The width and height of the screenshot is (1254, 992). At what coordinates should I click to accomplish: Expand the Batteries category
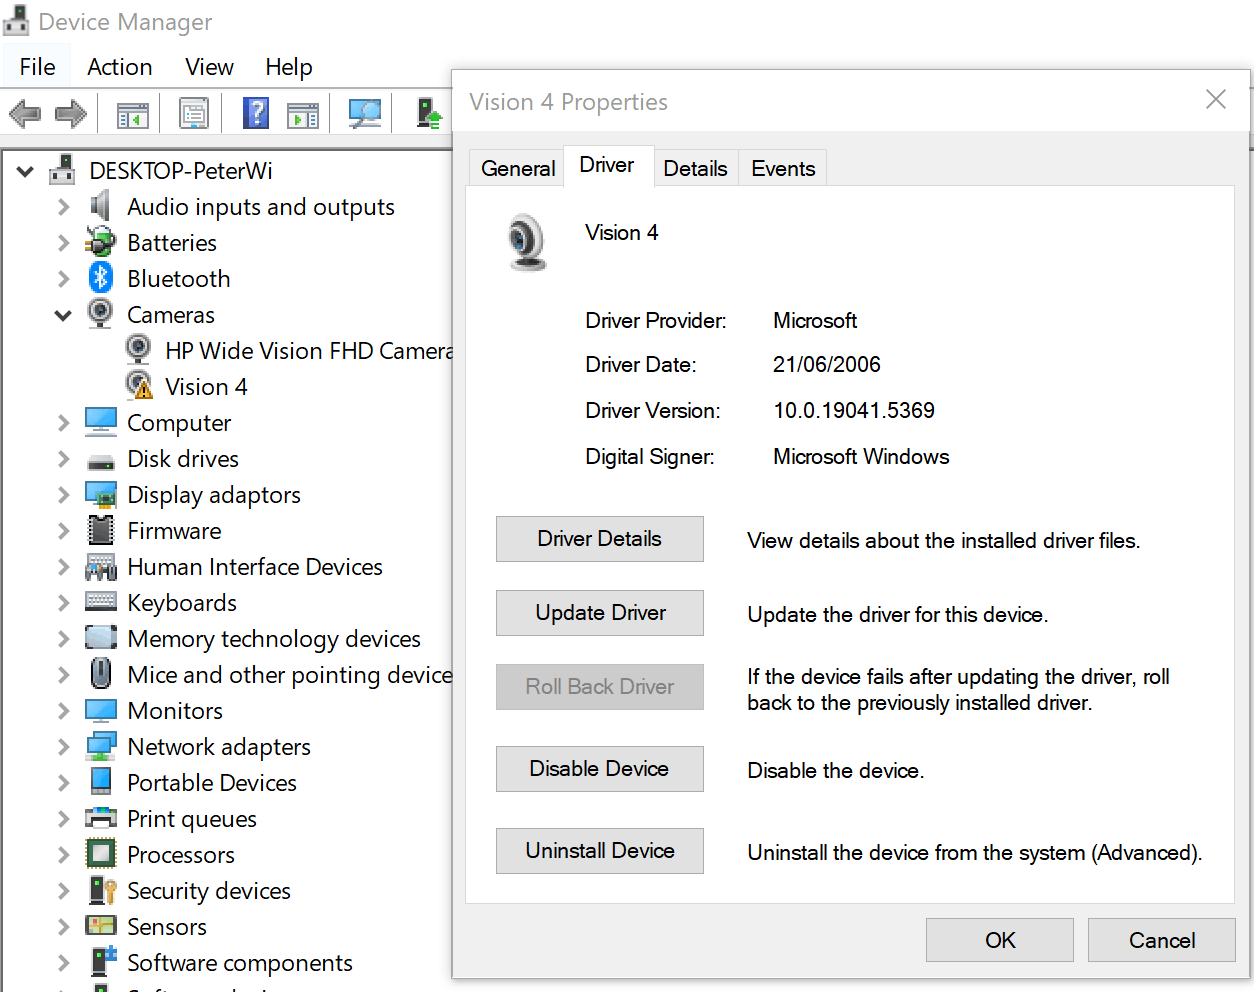coord(63,243)
